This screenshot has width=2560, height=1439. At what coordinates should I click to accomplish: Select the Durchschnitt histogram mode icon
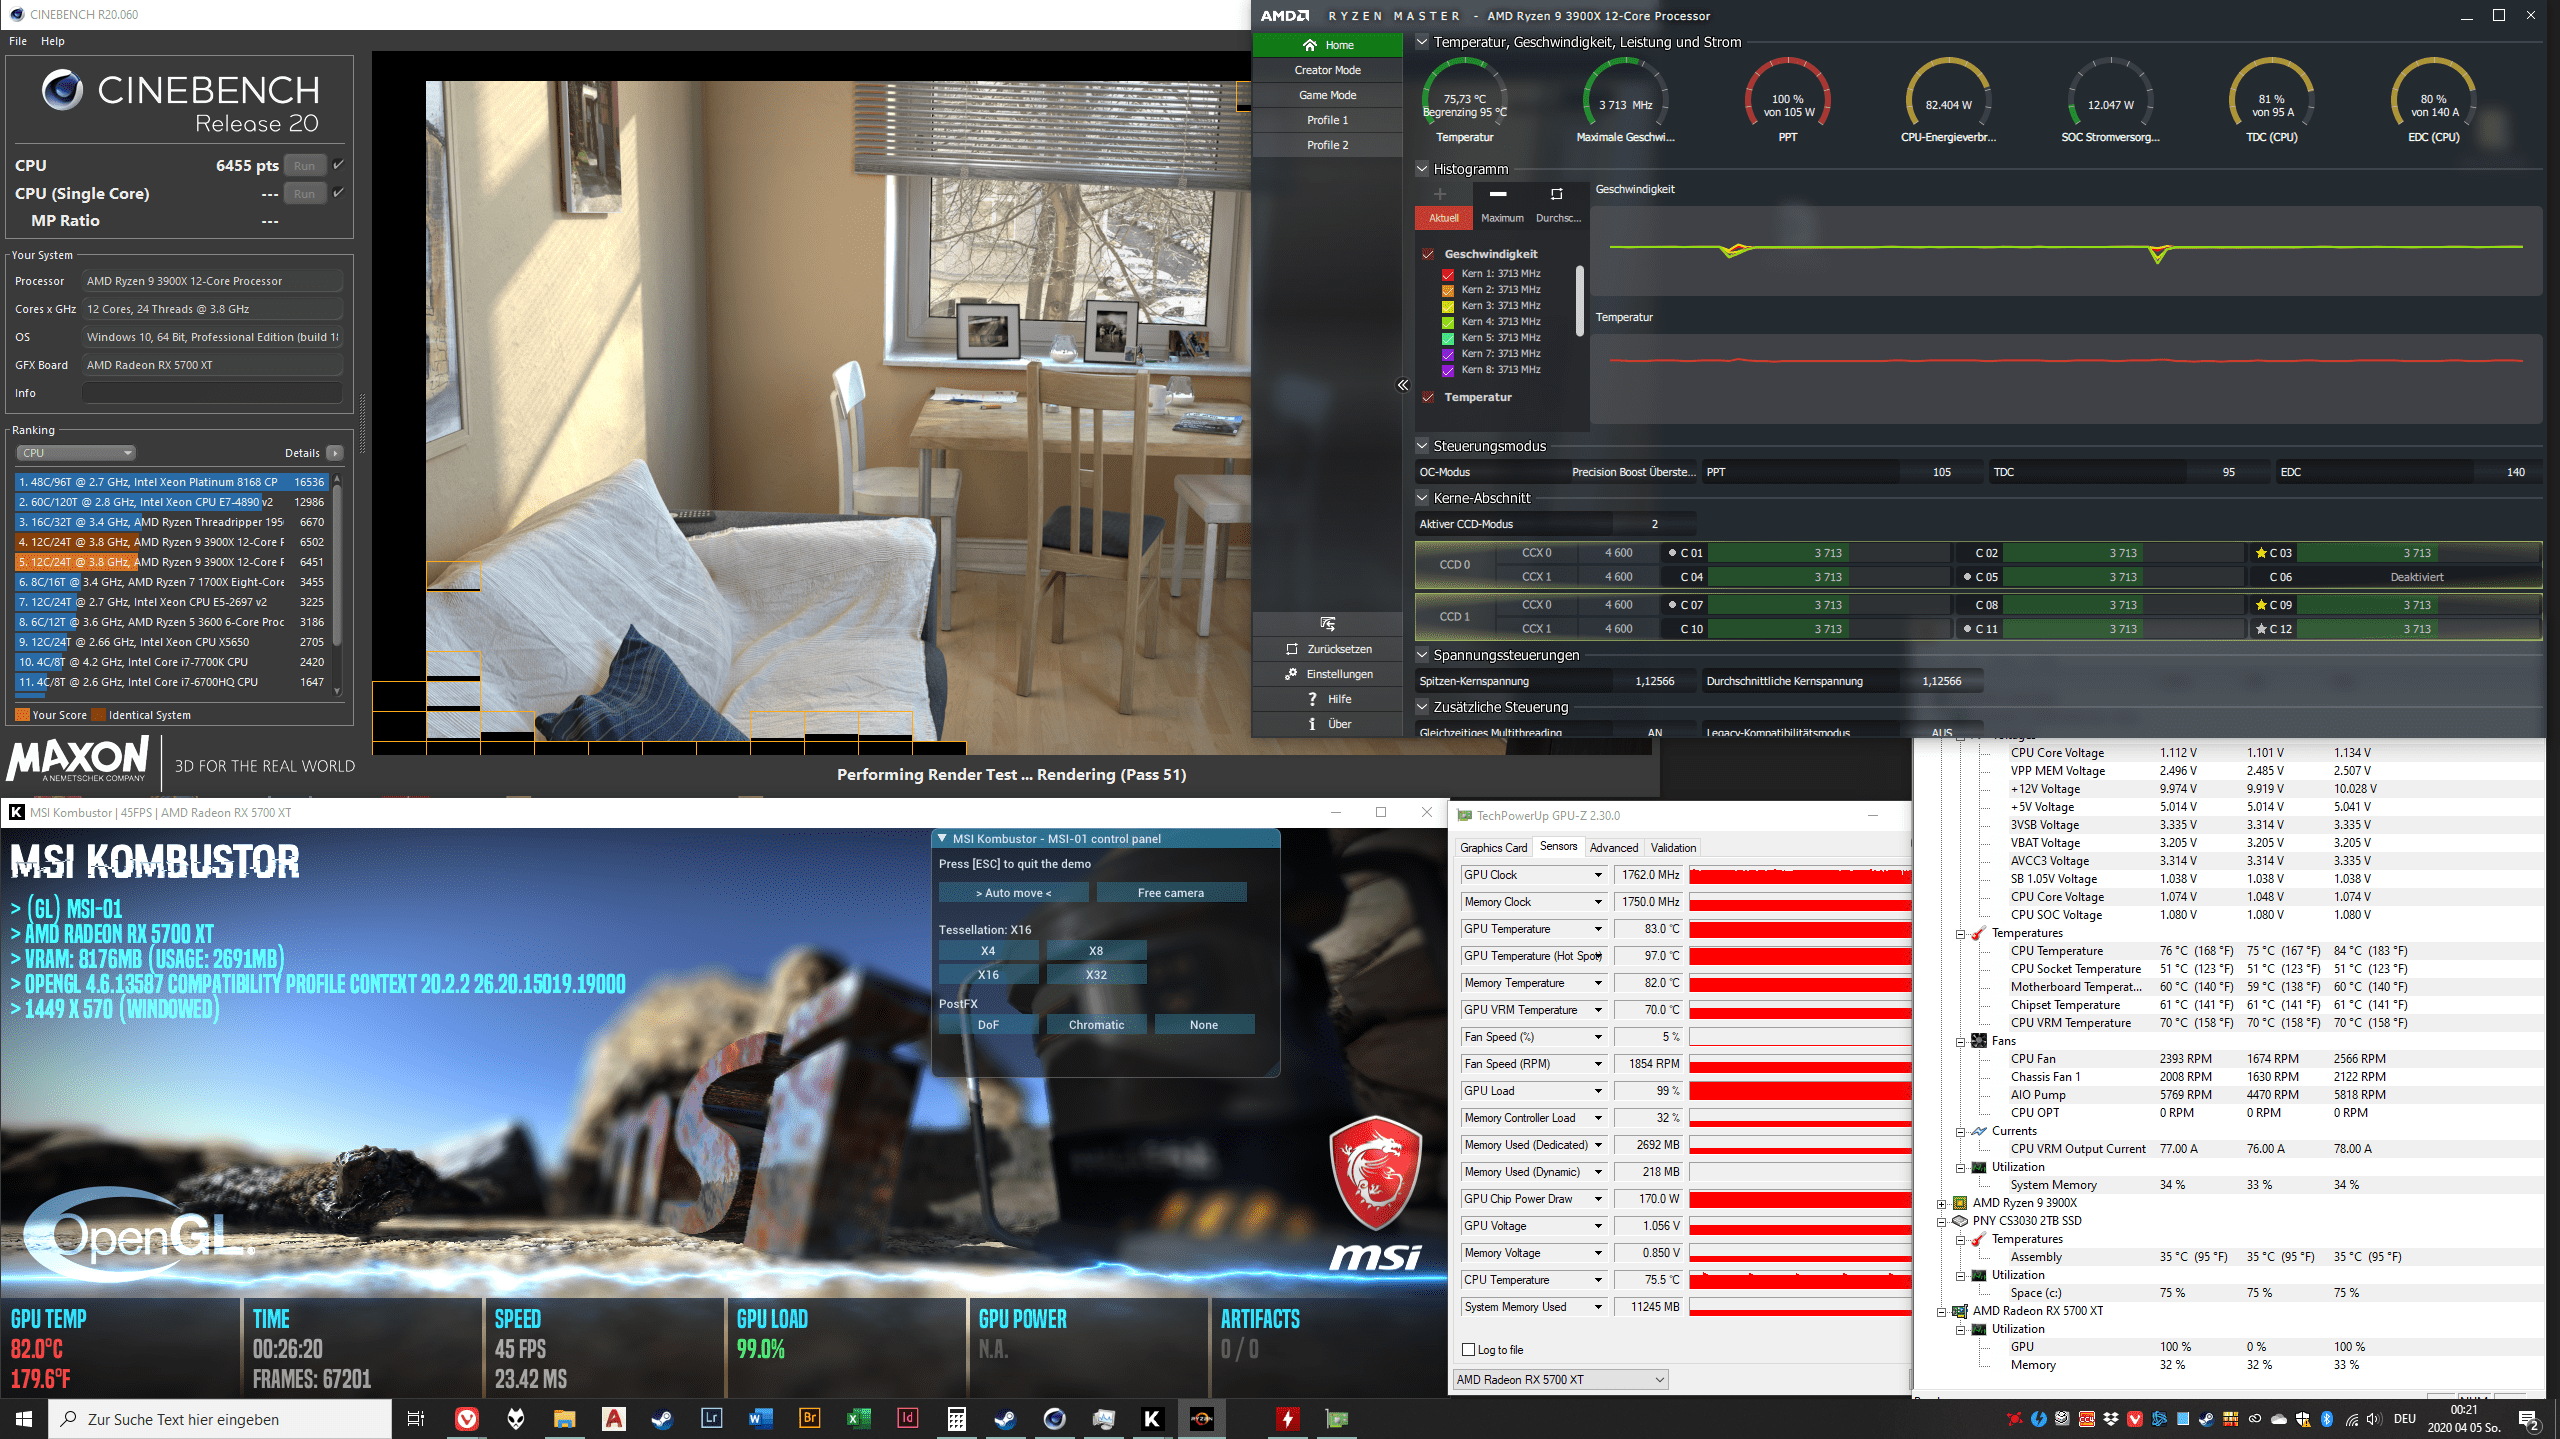point(1556,194)
